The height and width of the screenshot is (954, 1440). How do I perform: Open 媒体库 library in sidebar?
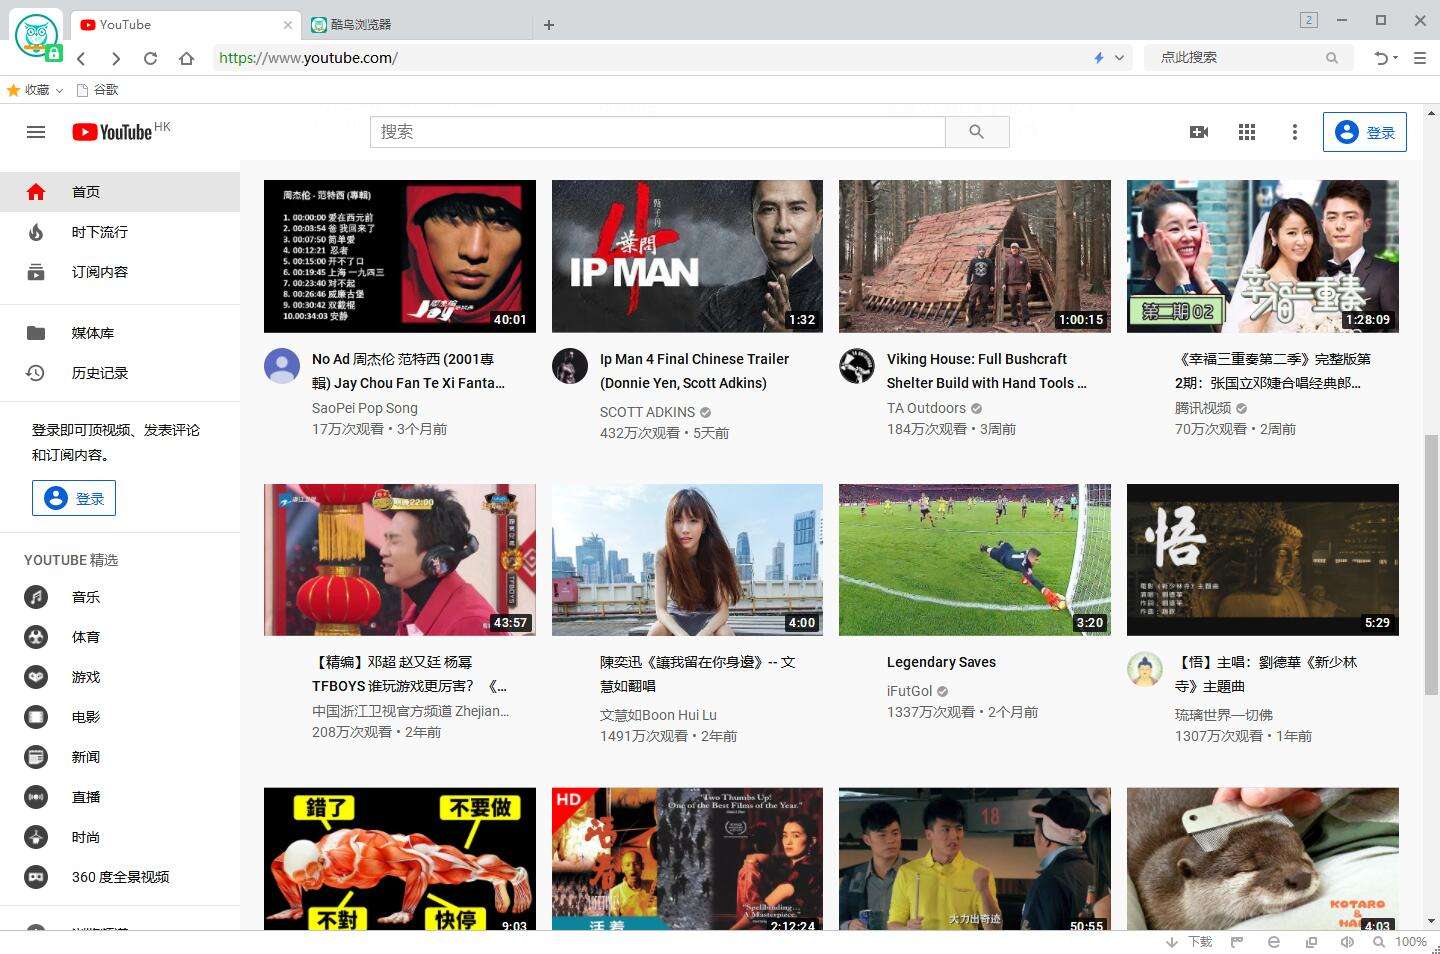click(x=120, y=333)
